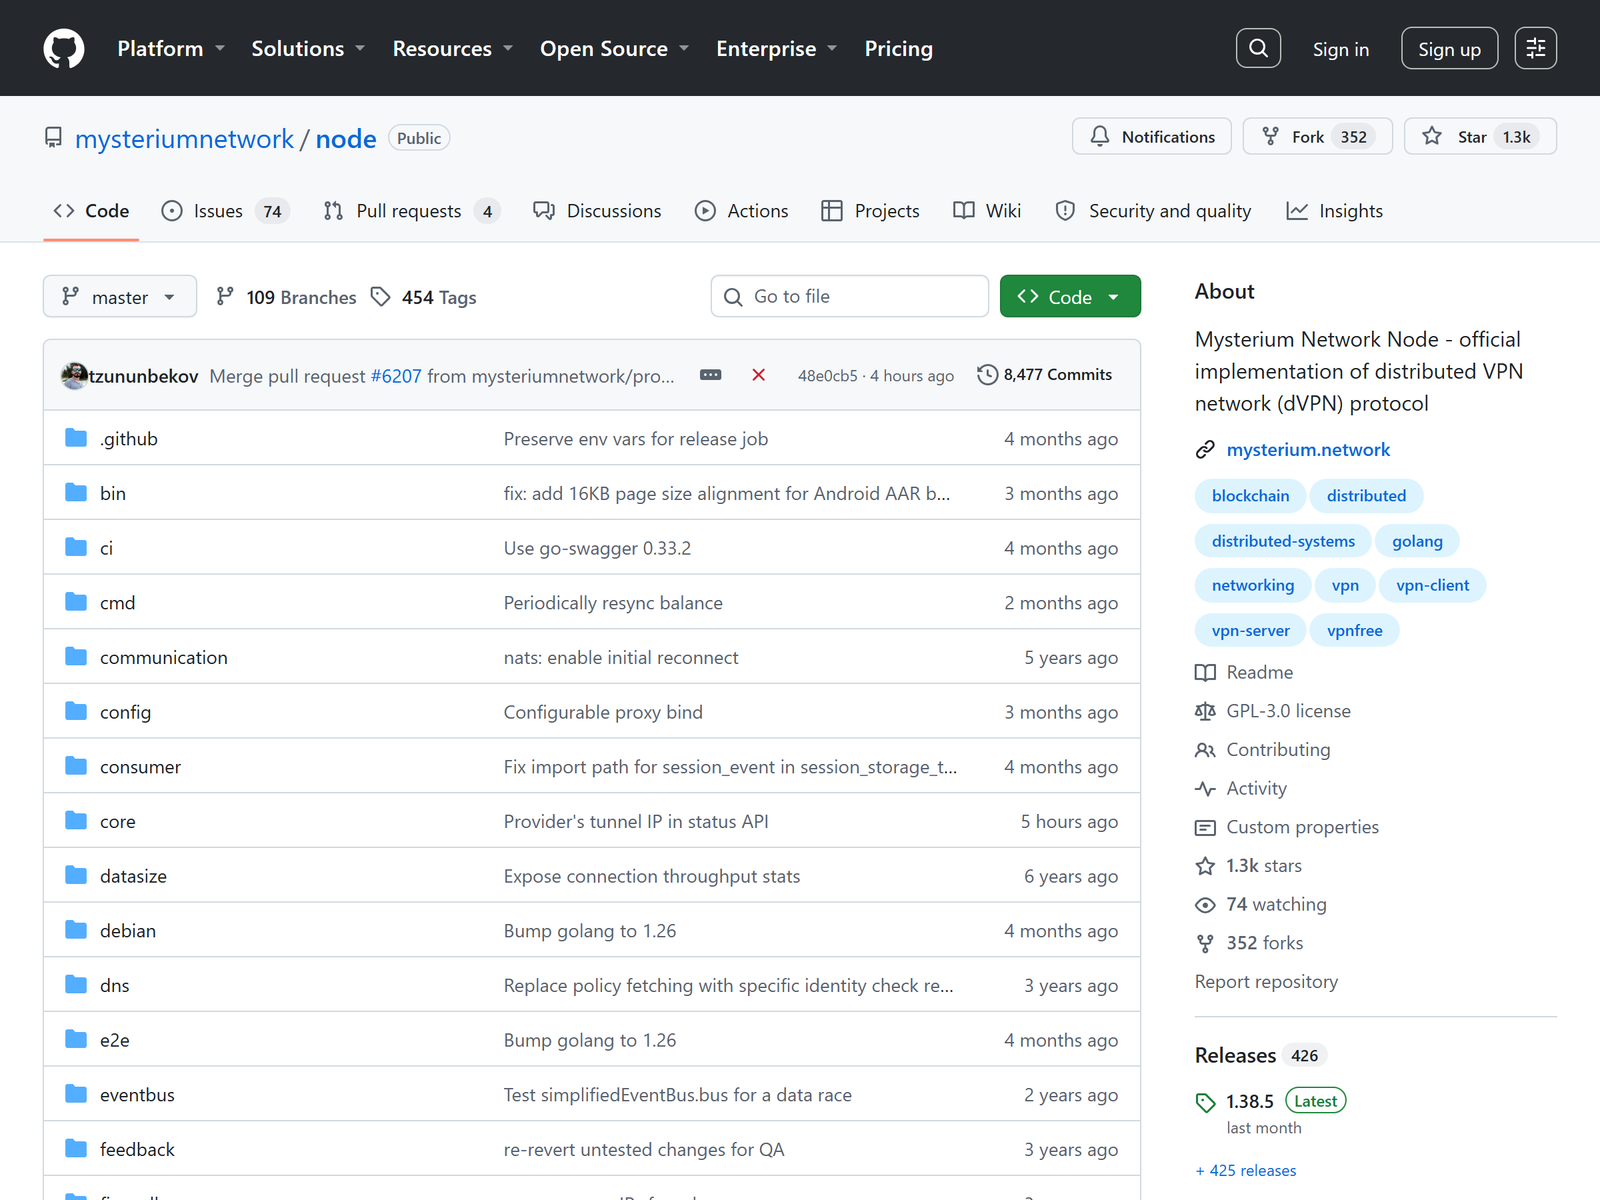Click the failed status X icon
This screenshot has width=1600, height=1200.
coord(759,375)
